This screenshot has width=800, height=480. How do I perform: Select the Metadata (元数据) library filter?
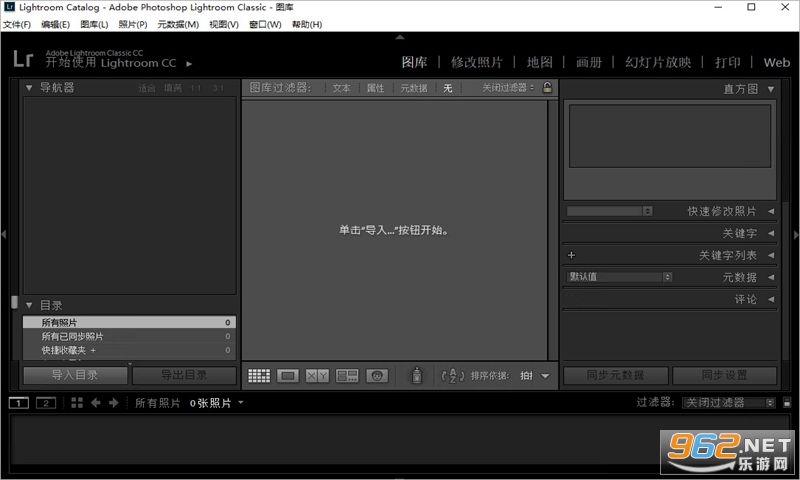414,88
